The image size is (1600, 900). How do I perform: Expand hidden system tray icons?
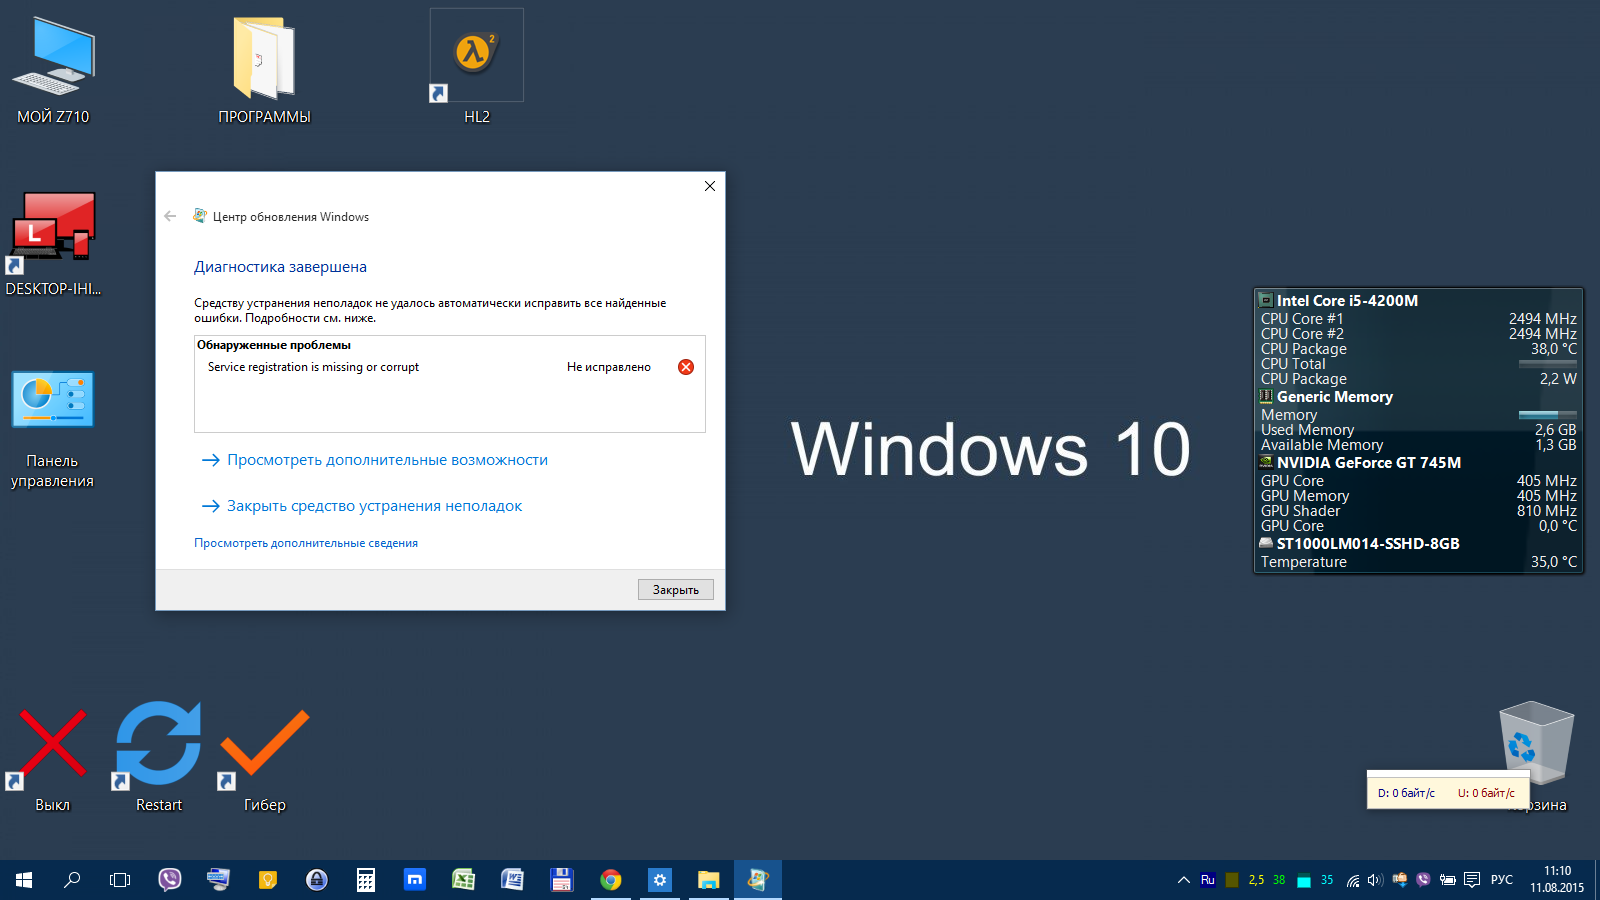pyautogui.click(x=1183, y=880)
